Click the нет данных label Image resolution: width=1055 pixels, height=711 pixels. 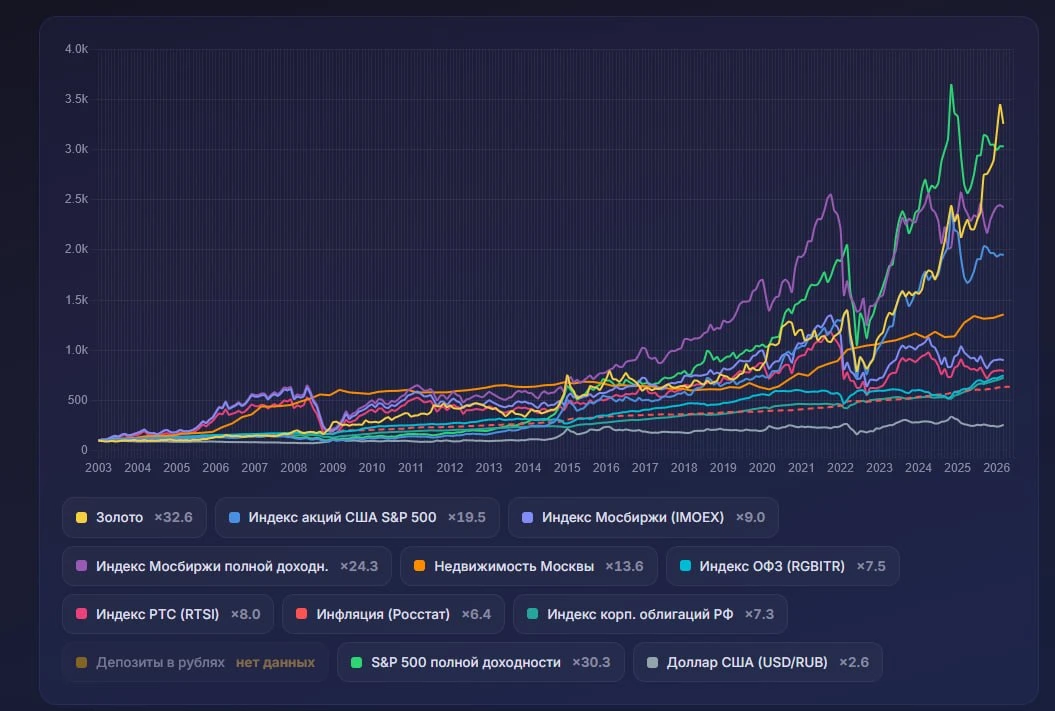click(275, 663)
